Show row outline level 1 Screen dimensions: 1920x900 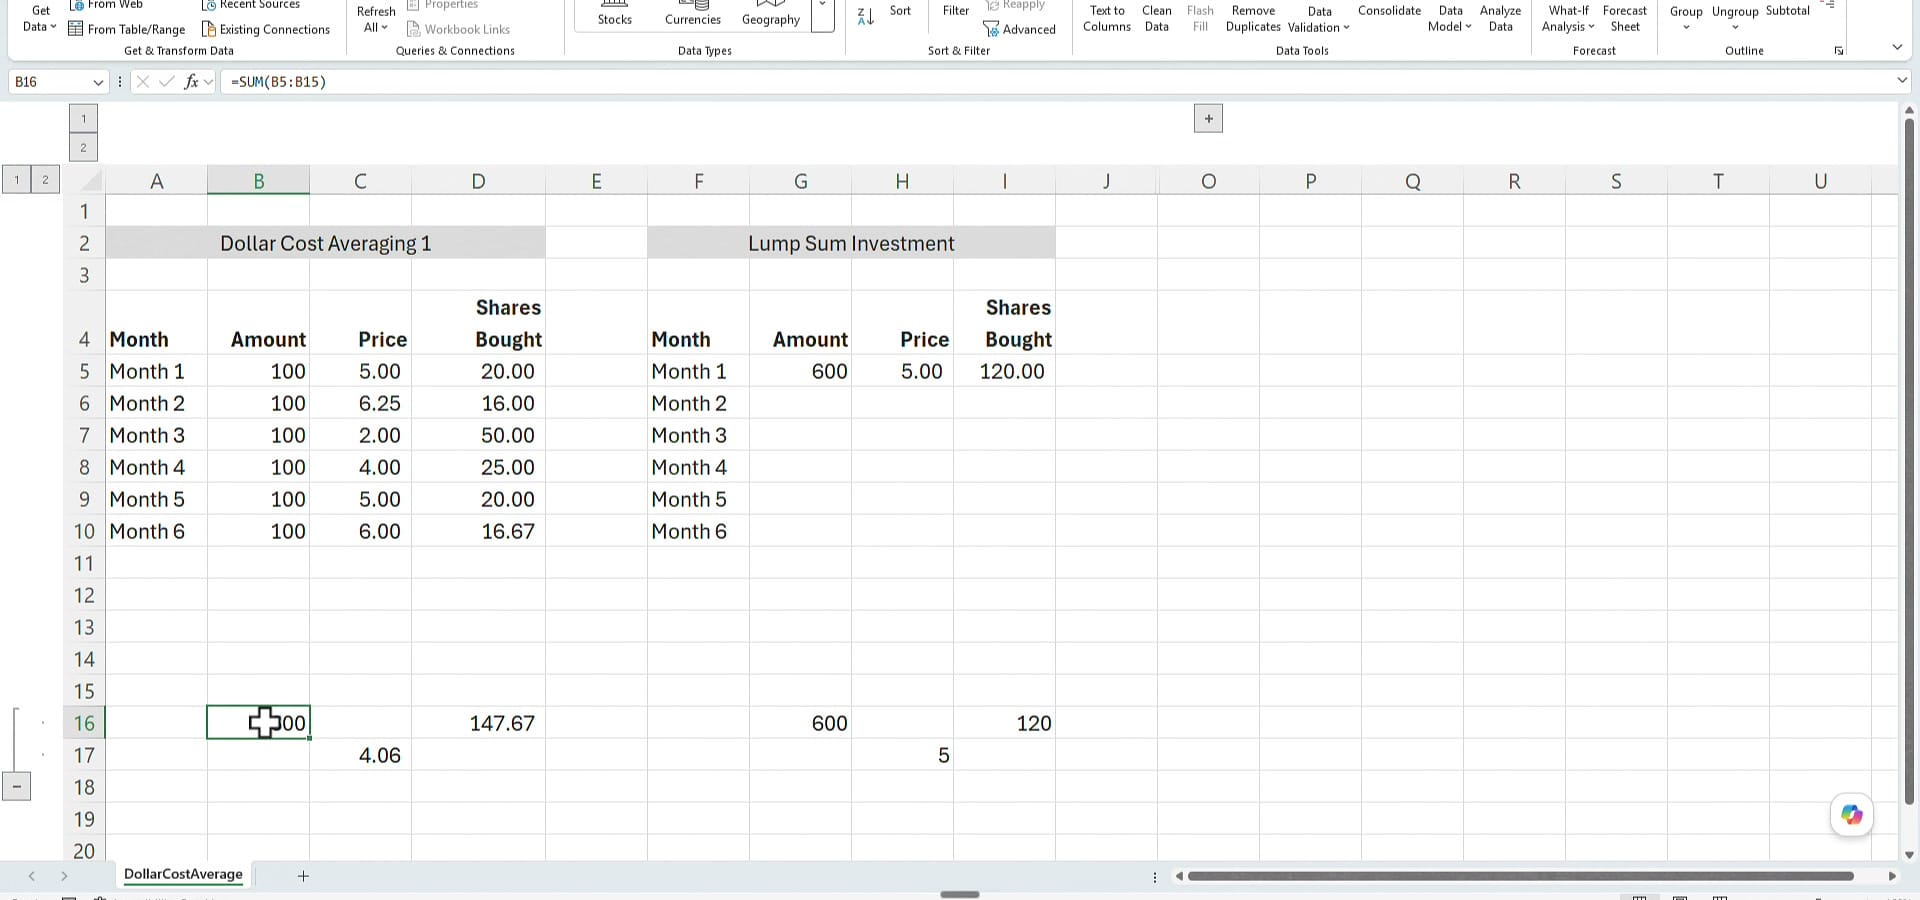16,180
